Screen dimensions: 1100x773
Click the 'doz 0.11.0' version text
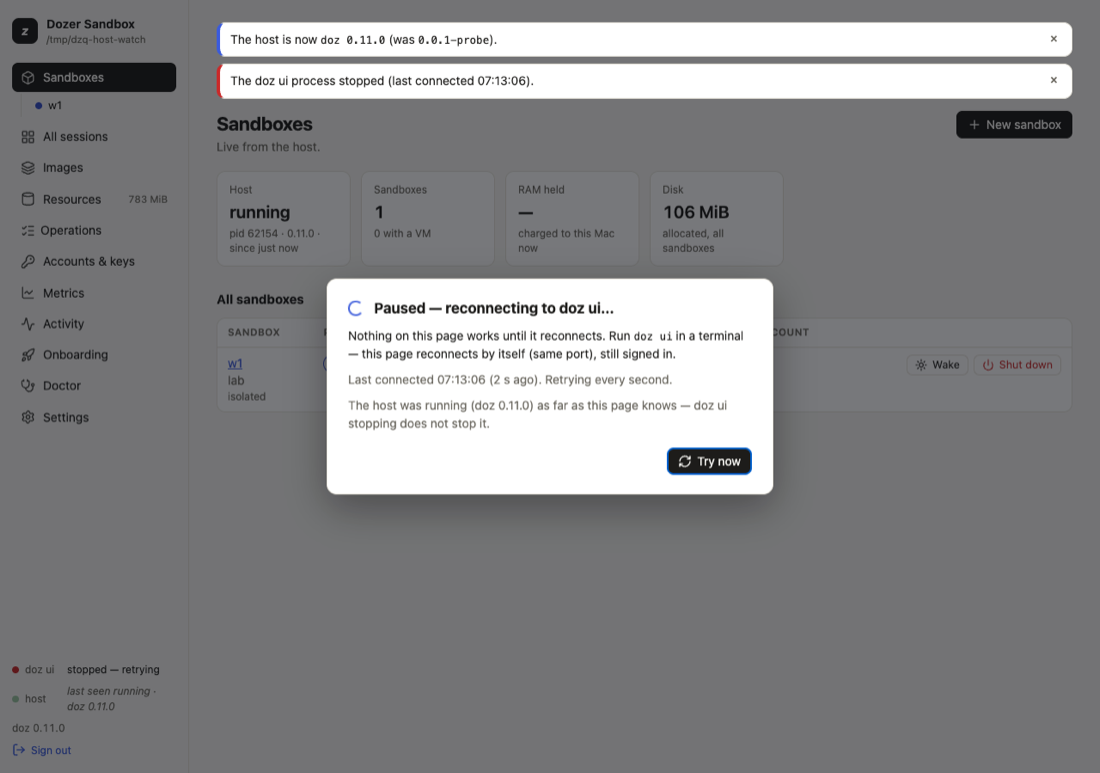click(x=39, y=728)
